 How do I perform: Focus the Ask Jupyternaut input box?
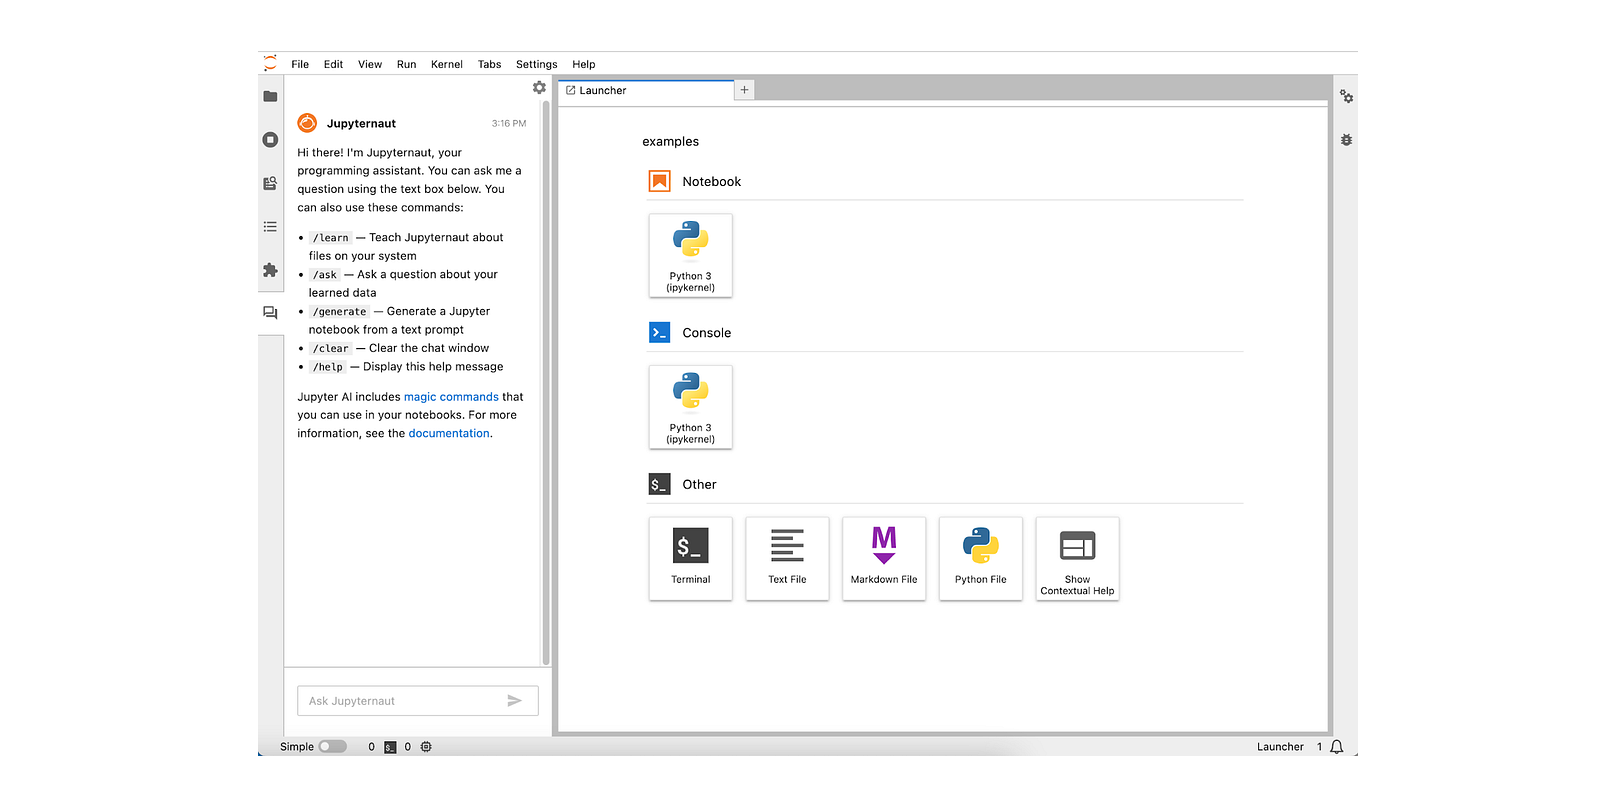coord(418,701)
